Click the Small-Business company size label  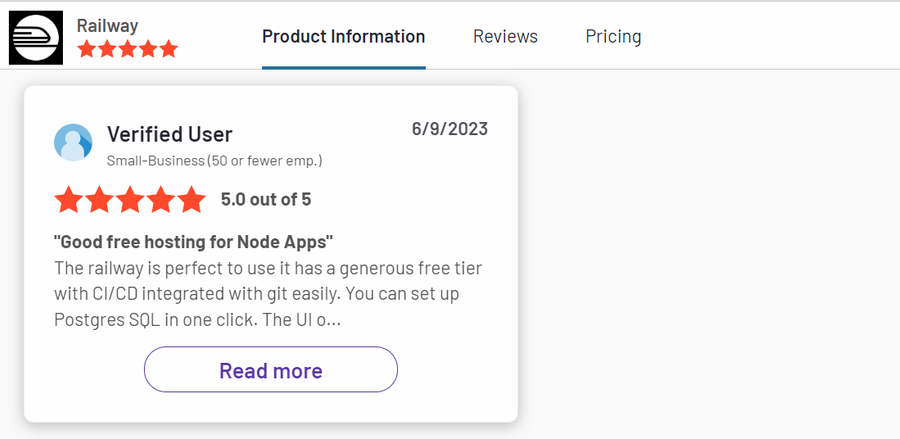[215, 161]
